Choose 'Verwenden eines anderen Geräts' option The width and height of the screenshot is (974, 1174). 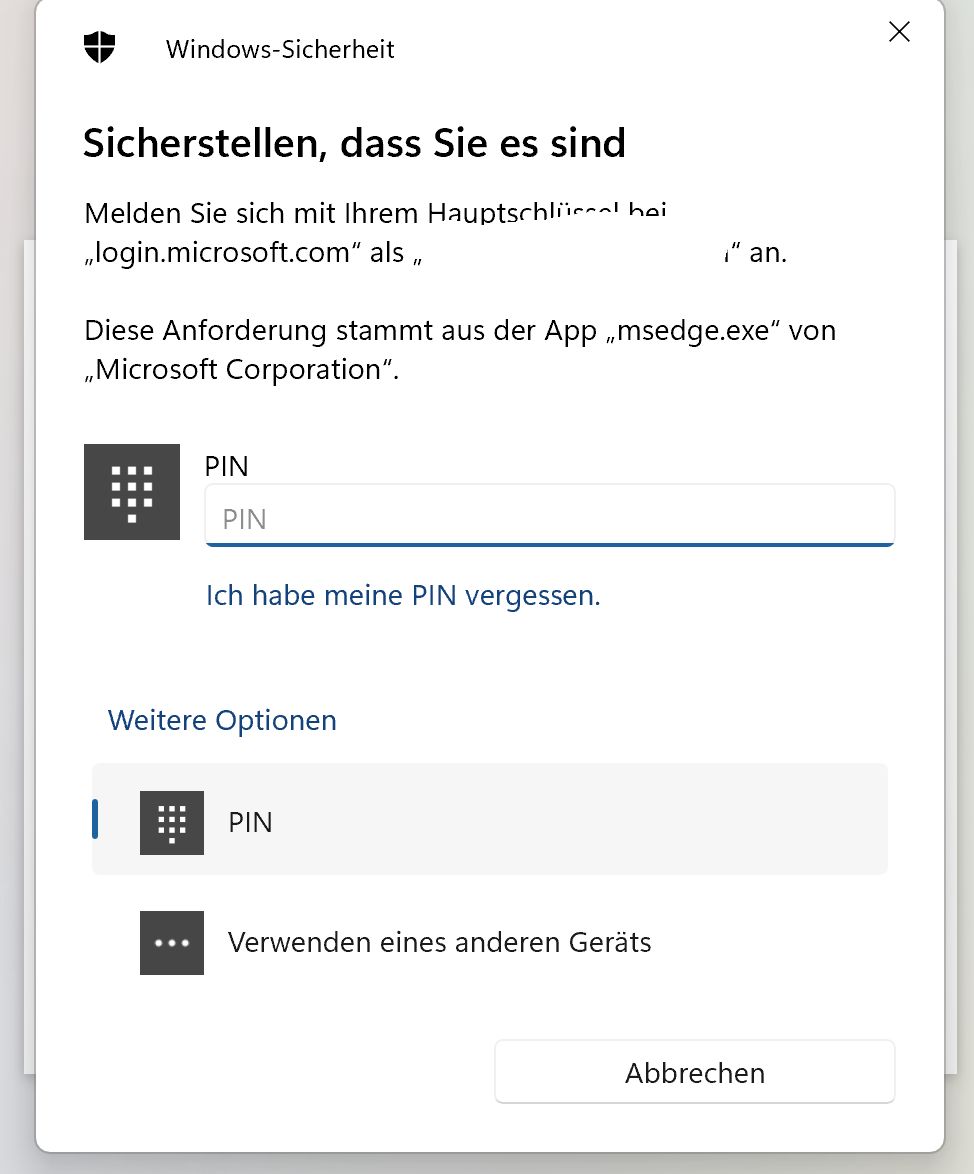tap(490, 942)
